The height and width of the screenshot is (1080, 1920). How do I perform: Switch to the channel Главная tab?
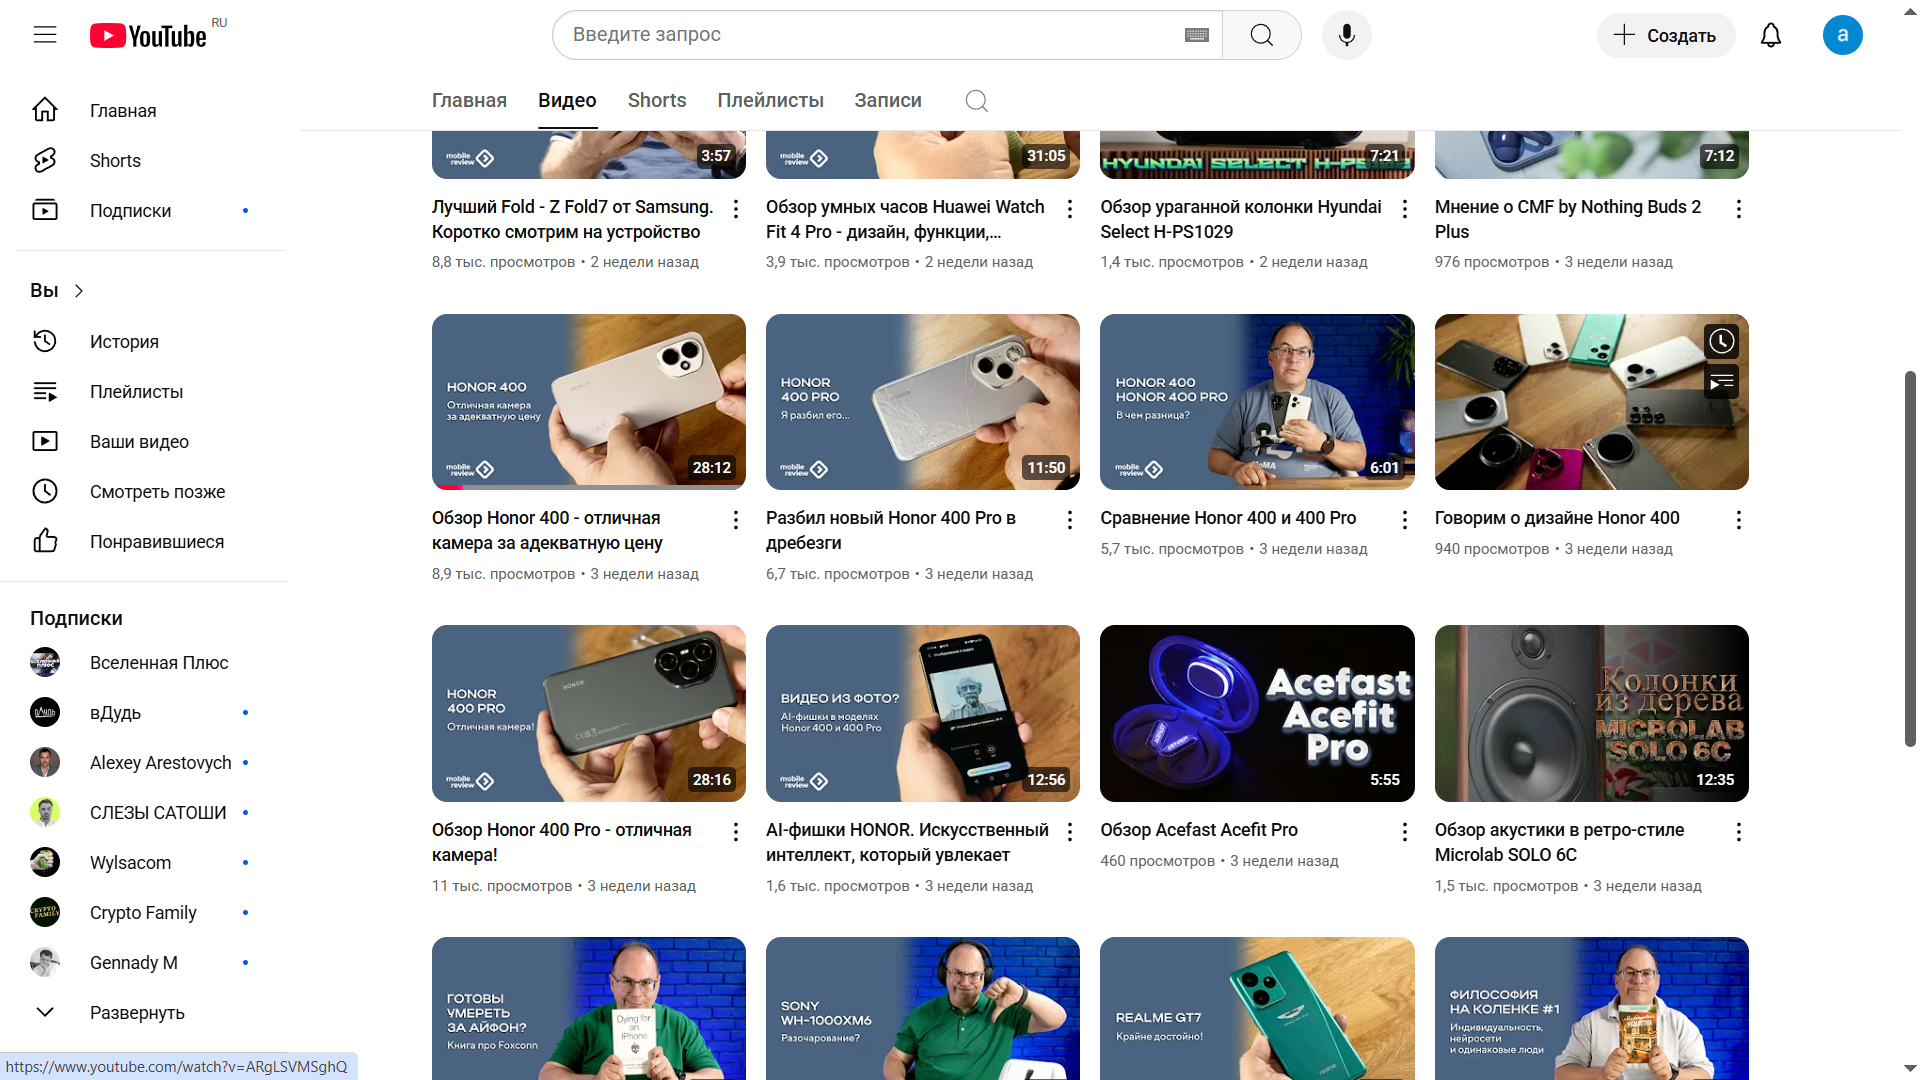click(469, 100)
